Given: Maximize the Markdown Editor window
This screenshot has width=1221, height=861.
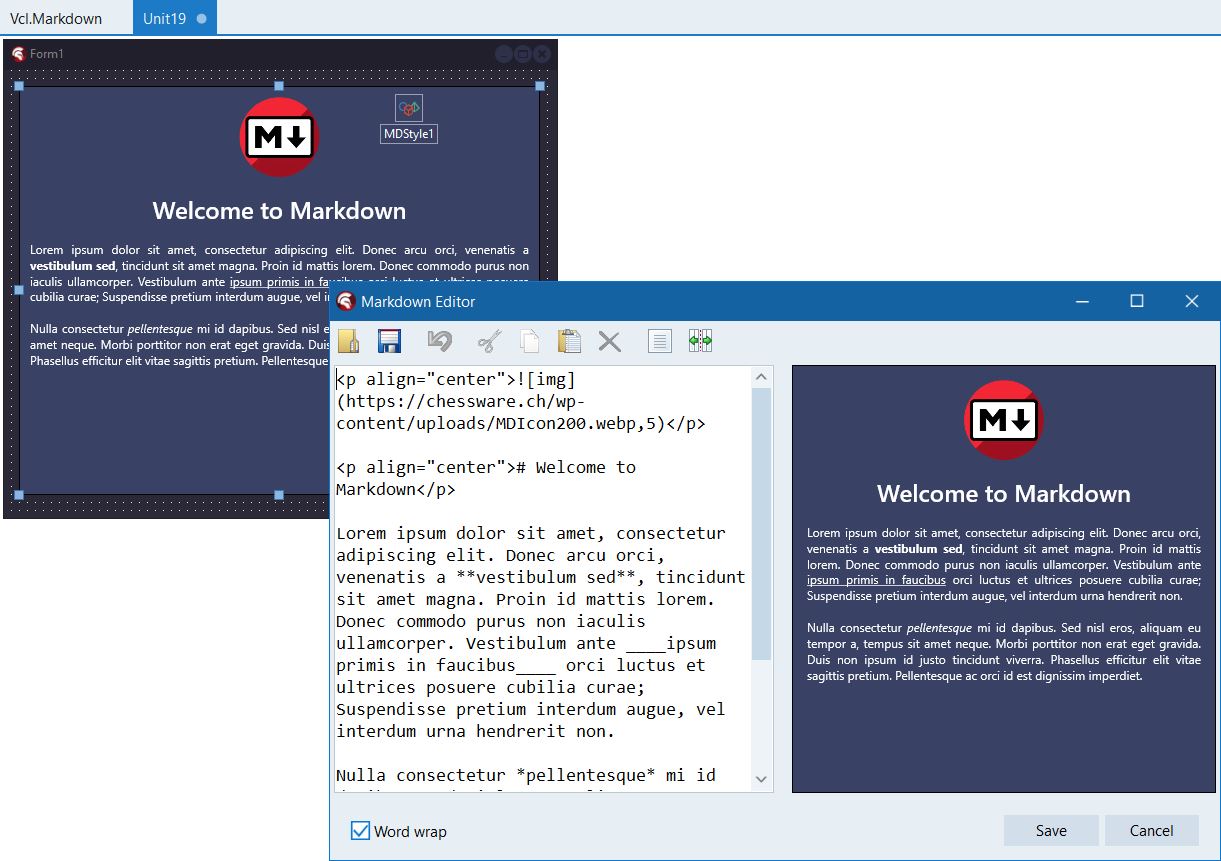Looking at the screenshot, I should click(1137, 301).
